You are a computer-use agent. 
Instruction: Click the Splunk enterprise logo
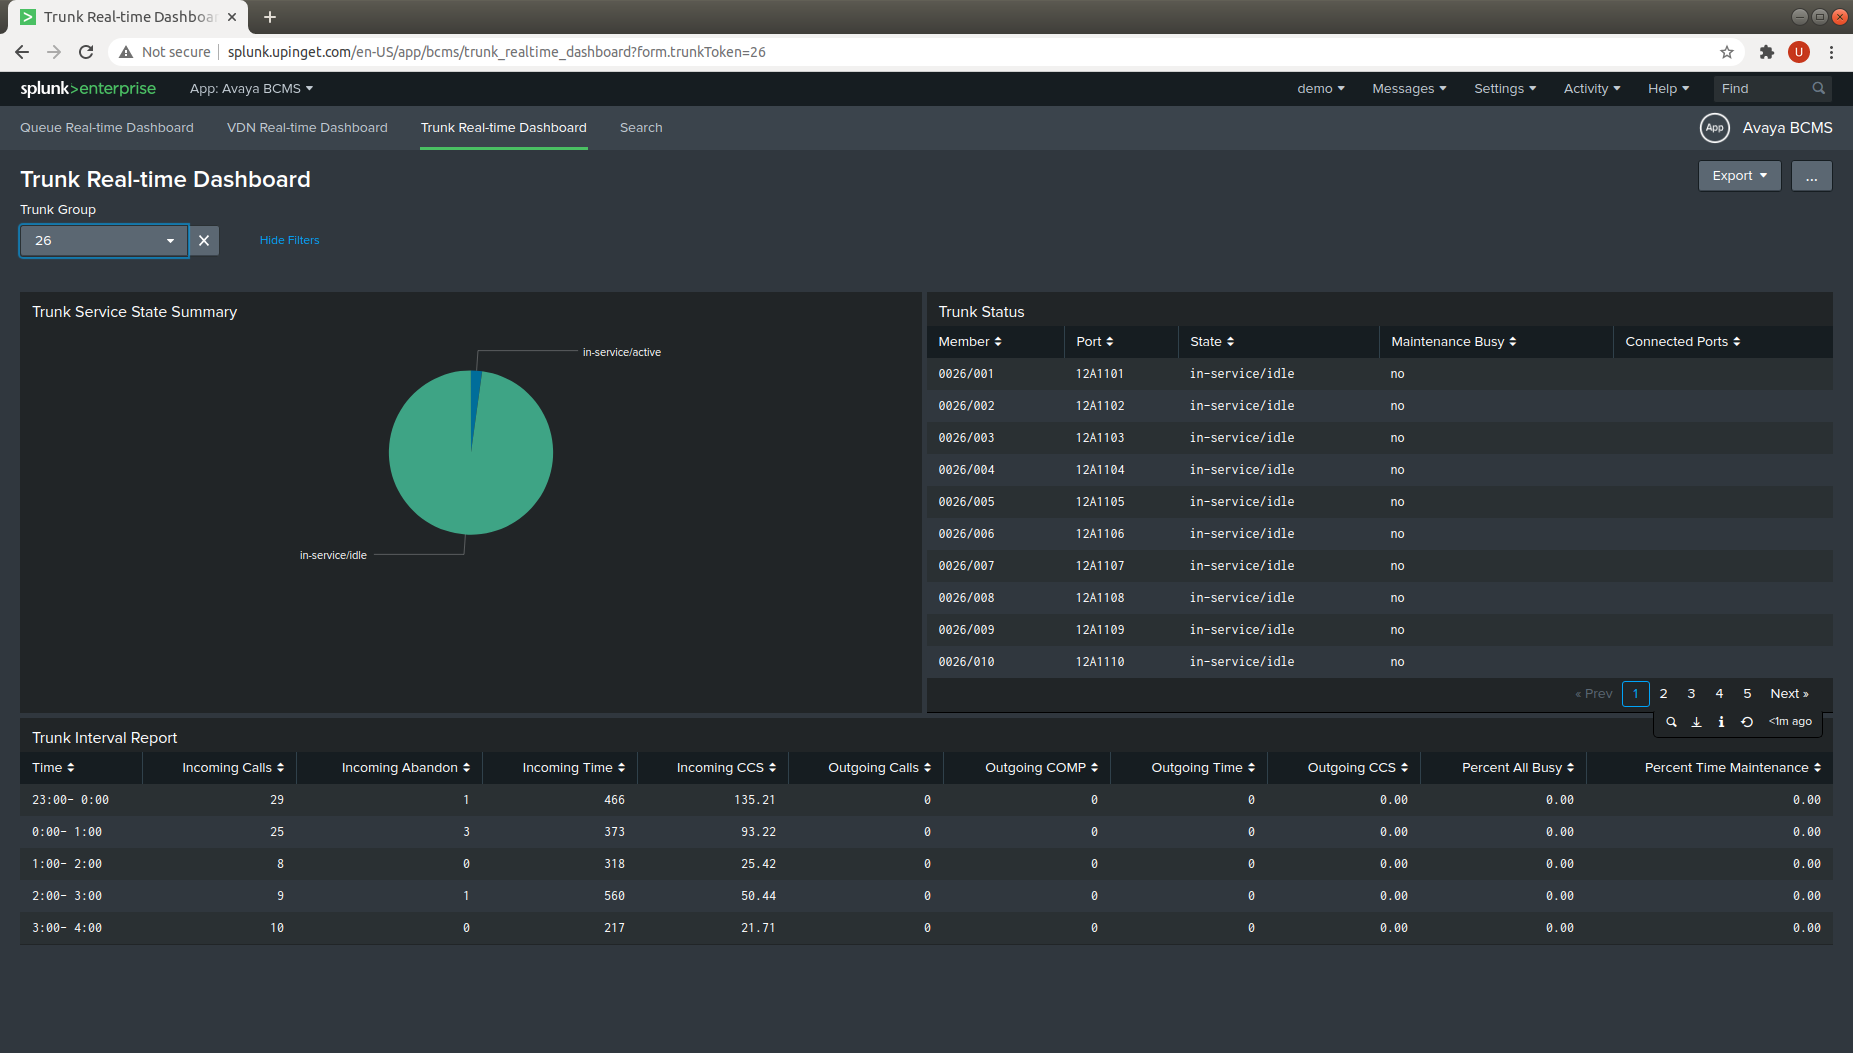coord(88,89)
